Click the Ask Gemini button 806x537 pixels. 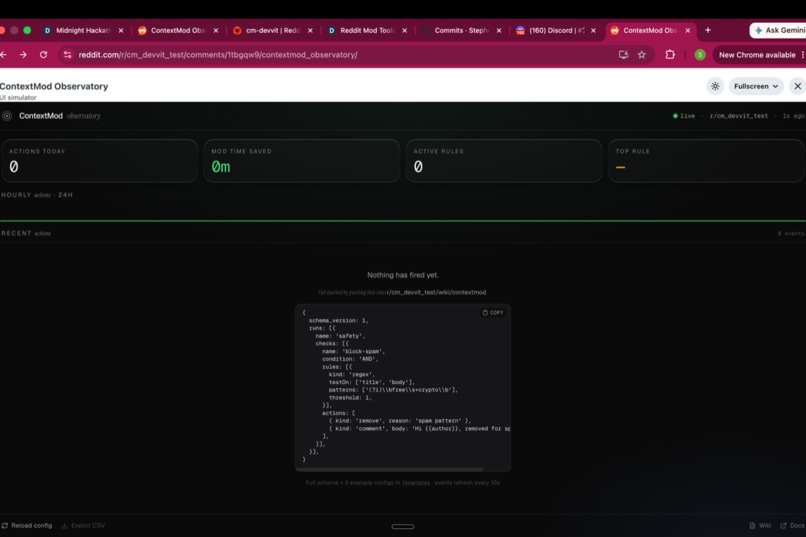[x=778, y=30]
